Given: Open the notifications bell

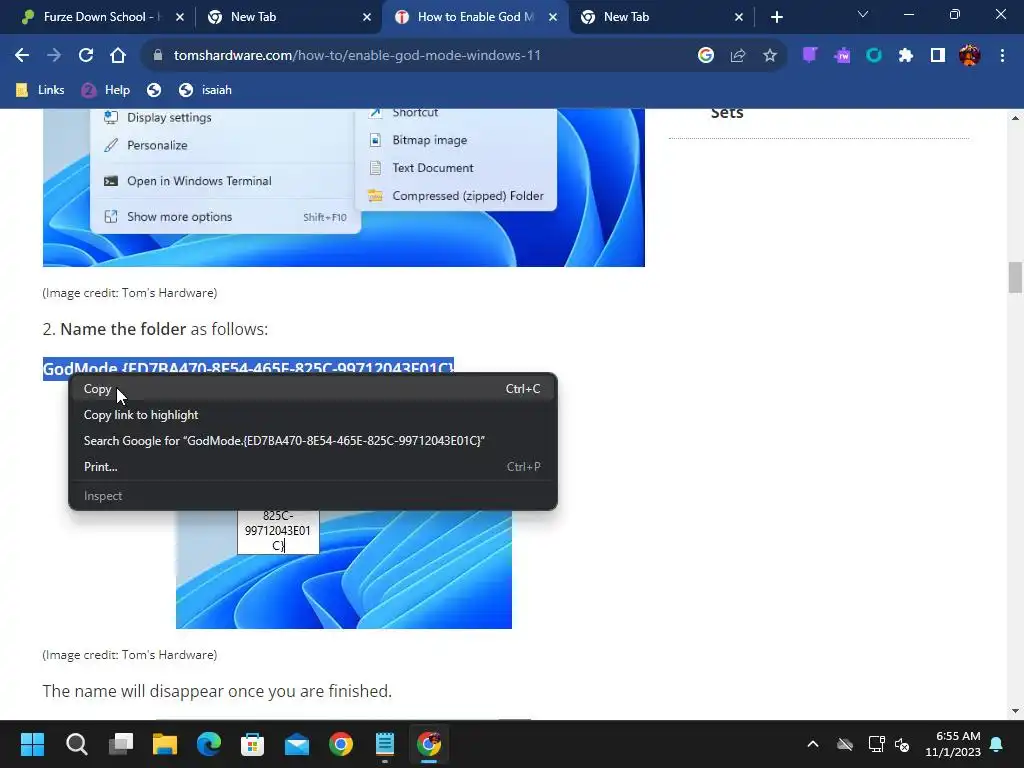Looking at the screenshot, I should coord(997,744).
